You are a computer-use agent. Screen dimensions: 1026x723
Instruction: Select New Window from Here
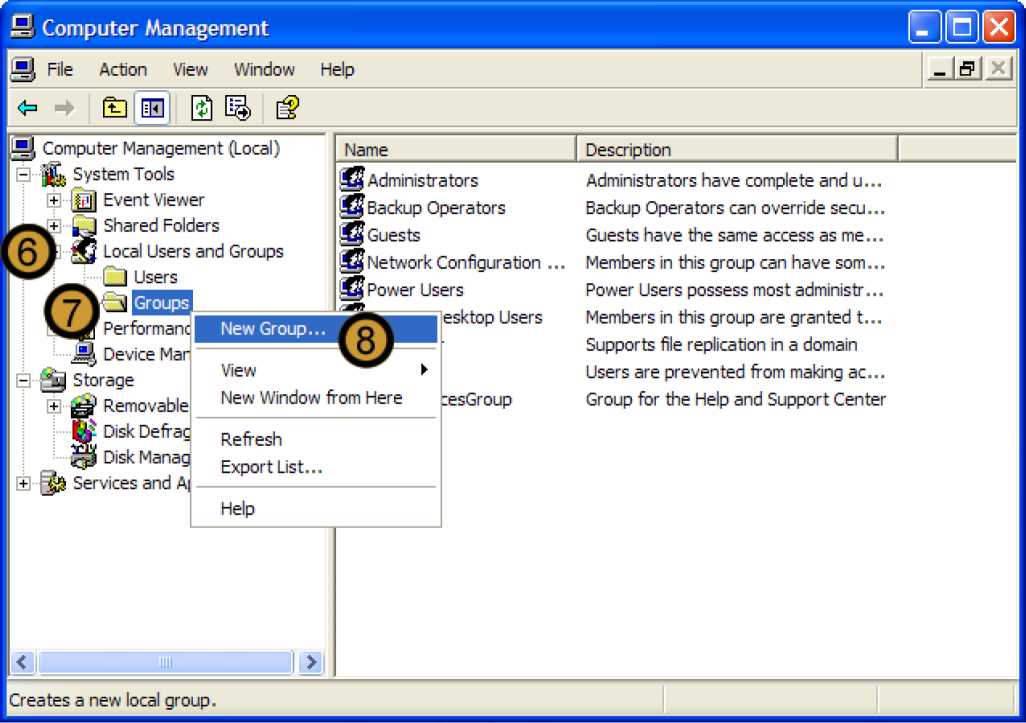(x=317, y=398)
